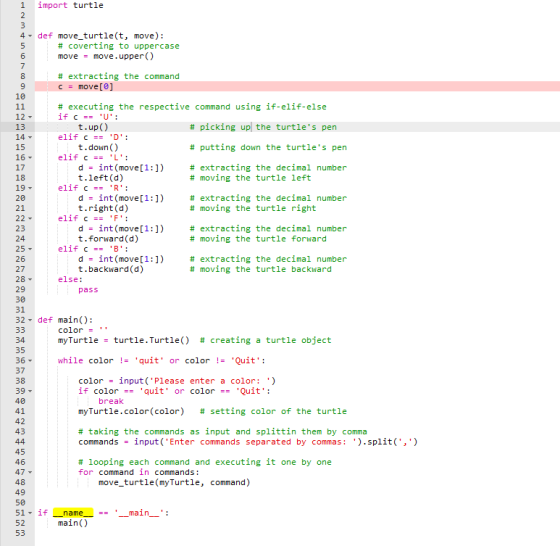The width and height of the screenshot is (560, 546).
Task: Click 'move_turtle(myTurtle, command)' call
Action: pos(174,482)
